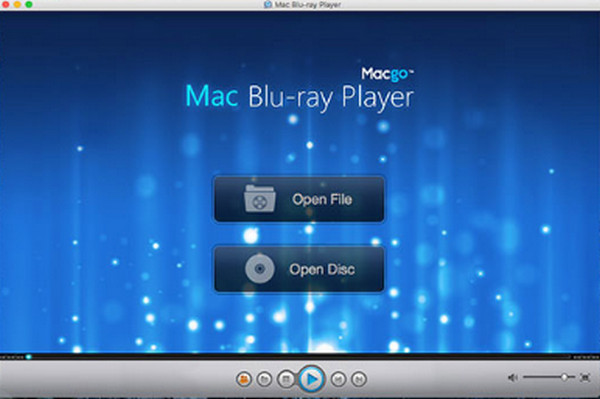Mute audio with the speaker icon
Image resolution: width=600 pixels, height=399 pixels.
point(512,378)
